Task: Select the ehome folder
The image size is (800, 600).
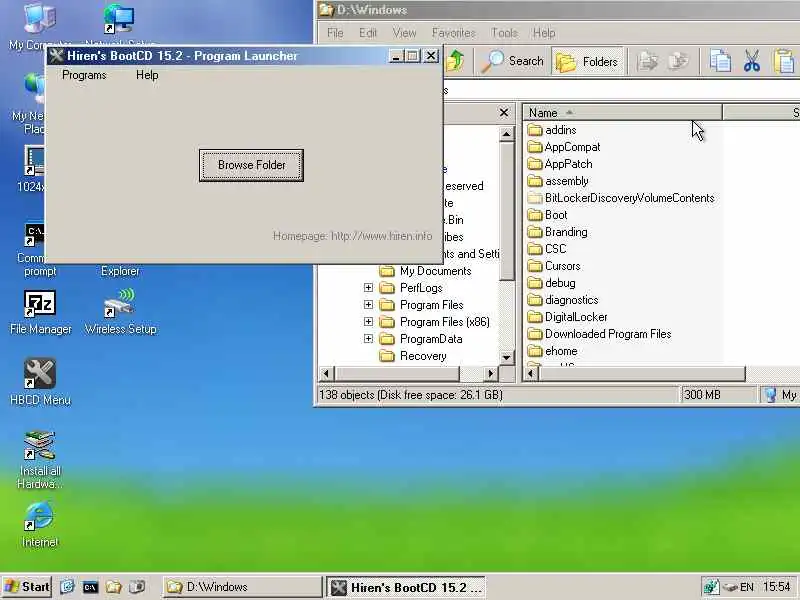Action: (552, 351)
